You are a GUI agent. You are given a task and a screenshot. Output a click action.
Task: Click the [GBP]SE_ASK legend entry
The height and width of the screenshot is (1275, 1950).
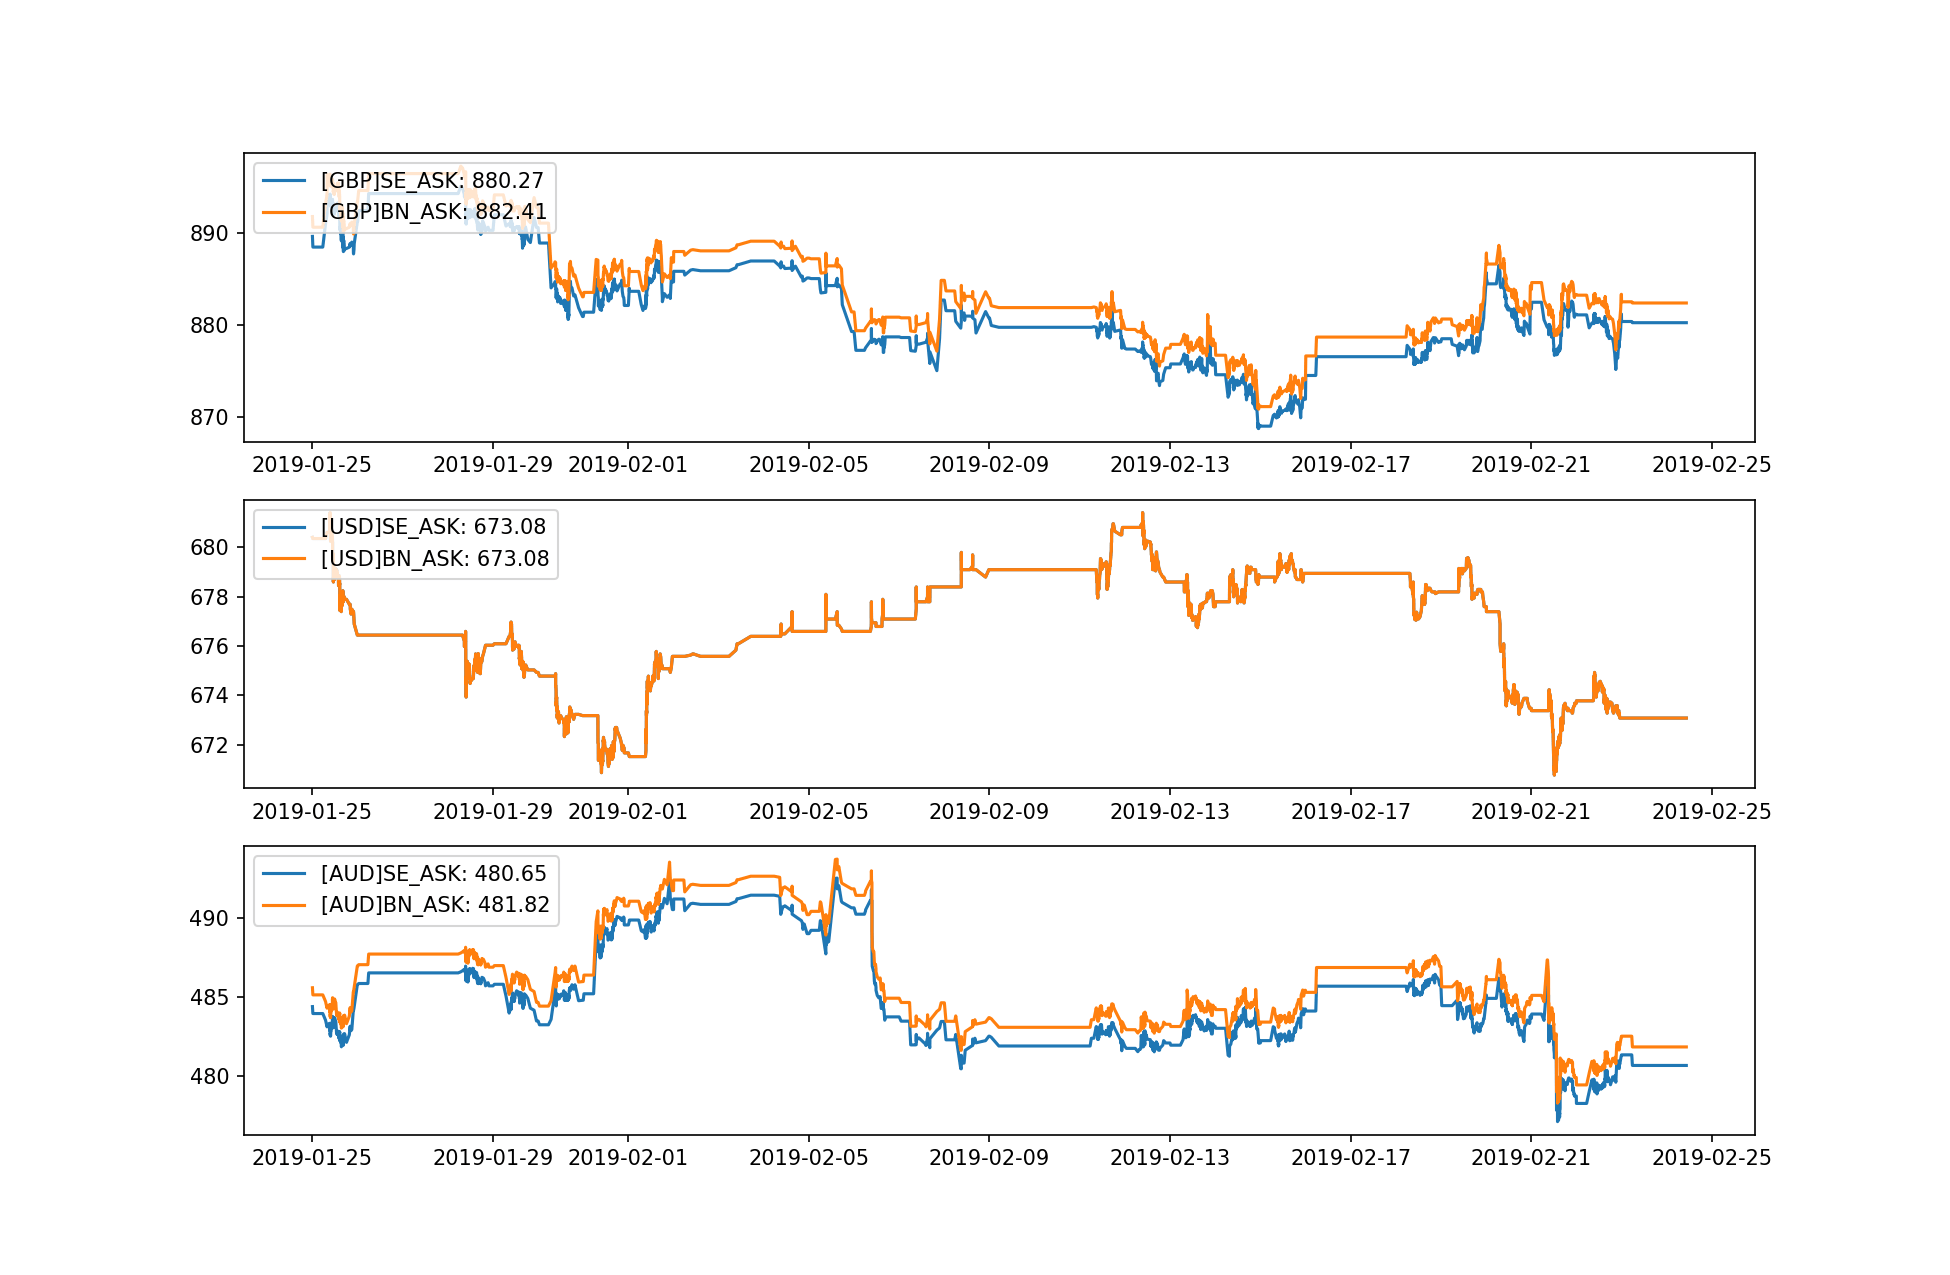click(431, 181)
